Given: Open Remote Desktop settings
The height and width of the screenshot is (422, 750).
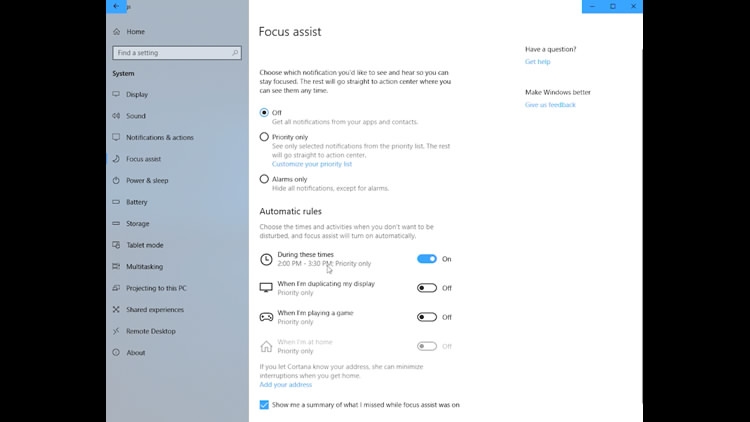Looking at the screenshot, I should [x=150, y=331].
